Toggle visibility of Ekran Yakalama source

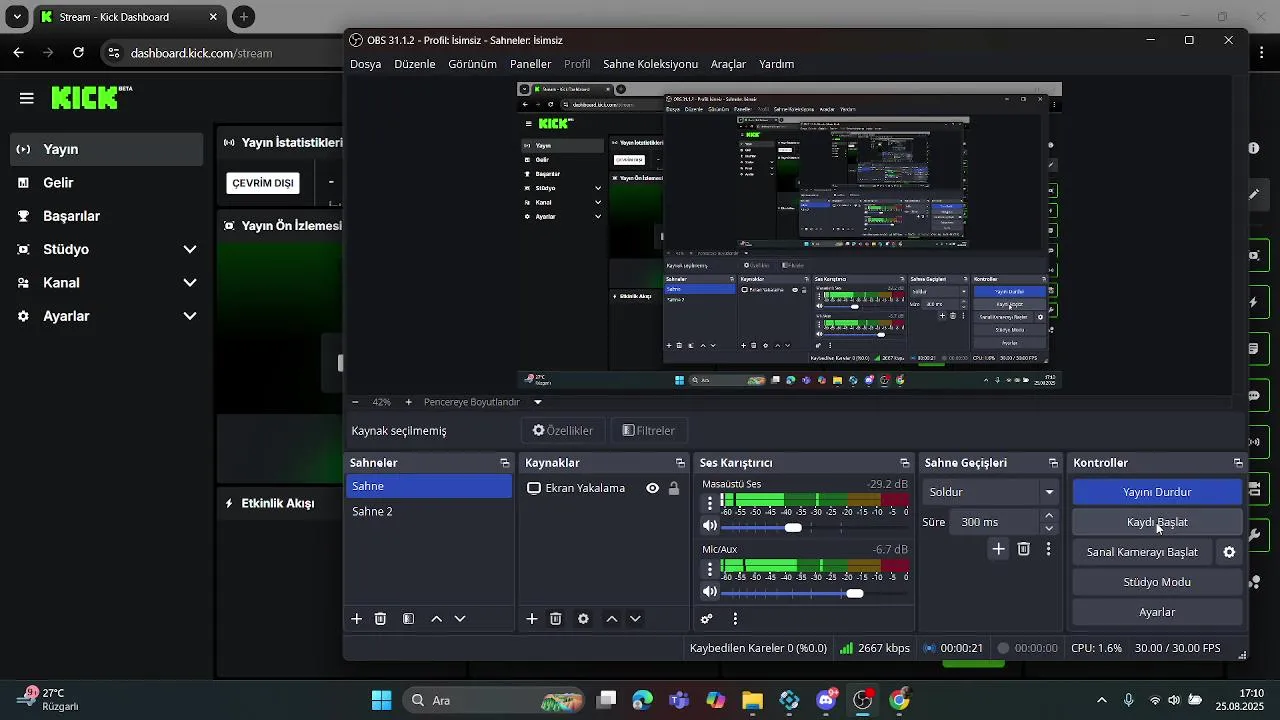[652, 488]
